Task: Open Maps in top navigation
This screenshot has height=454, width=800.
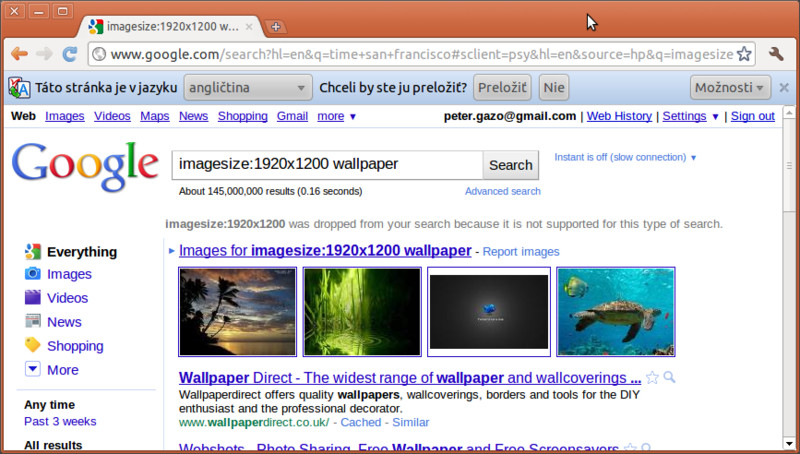Action: (155, 116)
